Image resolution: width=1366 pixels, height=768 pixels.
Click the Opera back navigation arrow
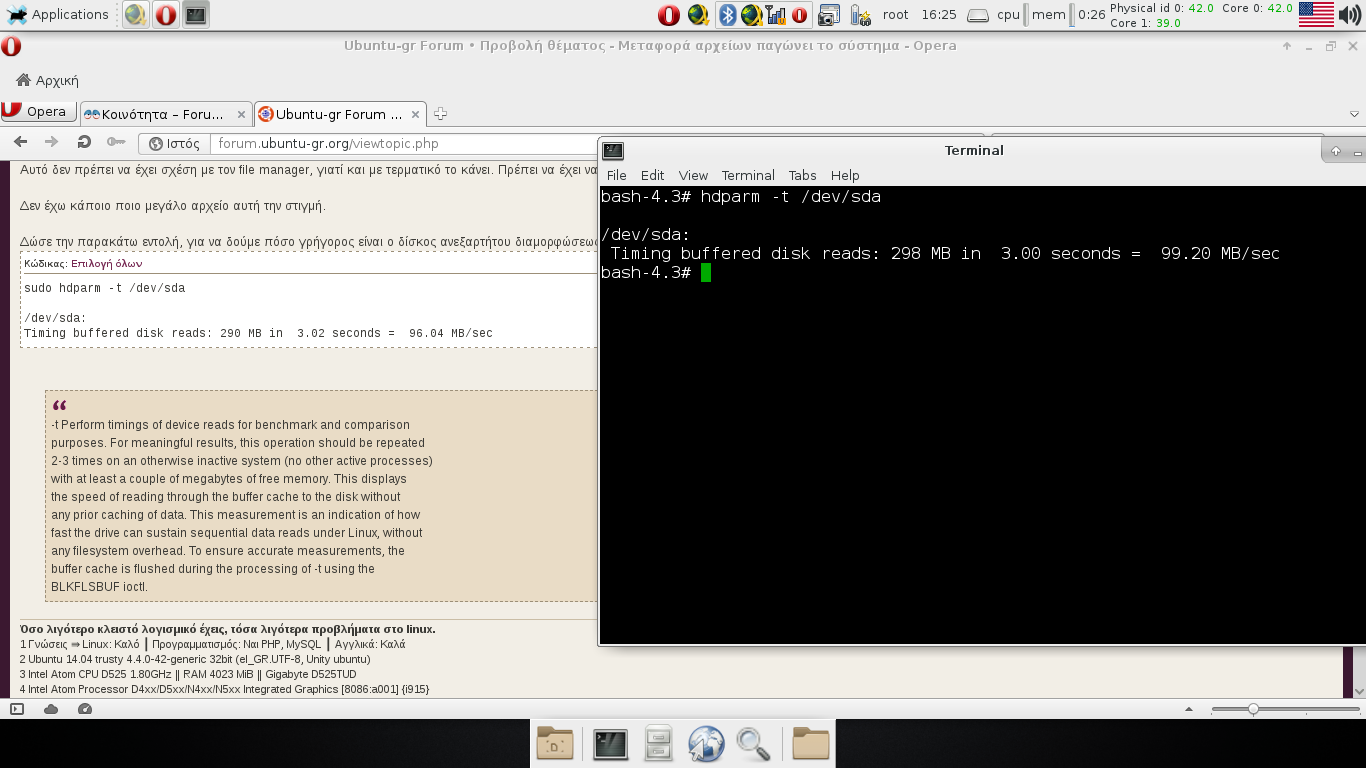click(20, 142)
